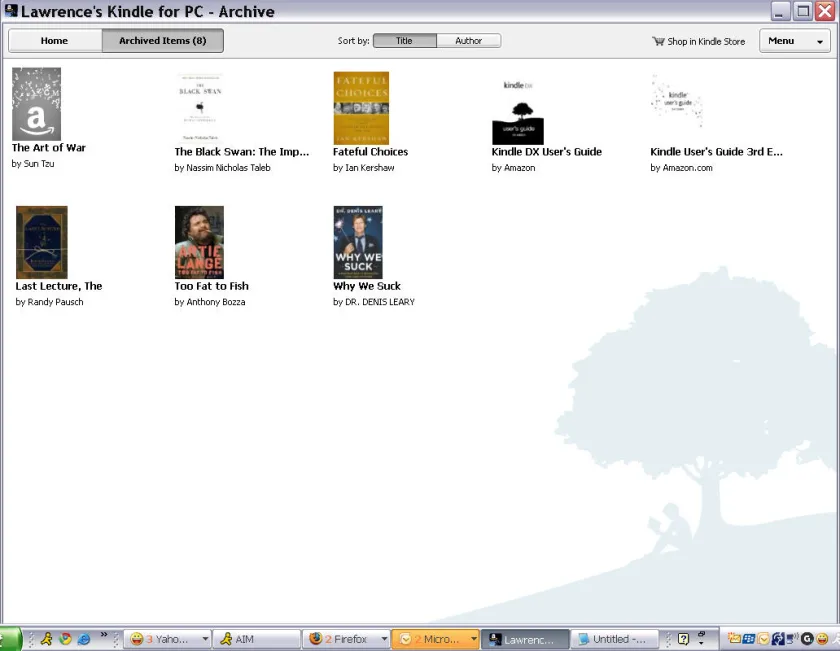Switch to the Untitled taskbar window
Screen dimensions: 840x651
tap(614, 639)
